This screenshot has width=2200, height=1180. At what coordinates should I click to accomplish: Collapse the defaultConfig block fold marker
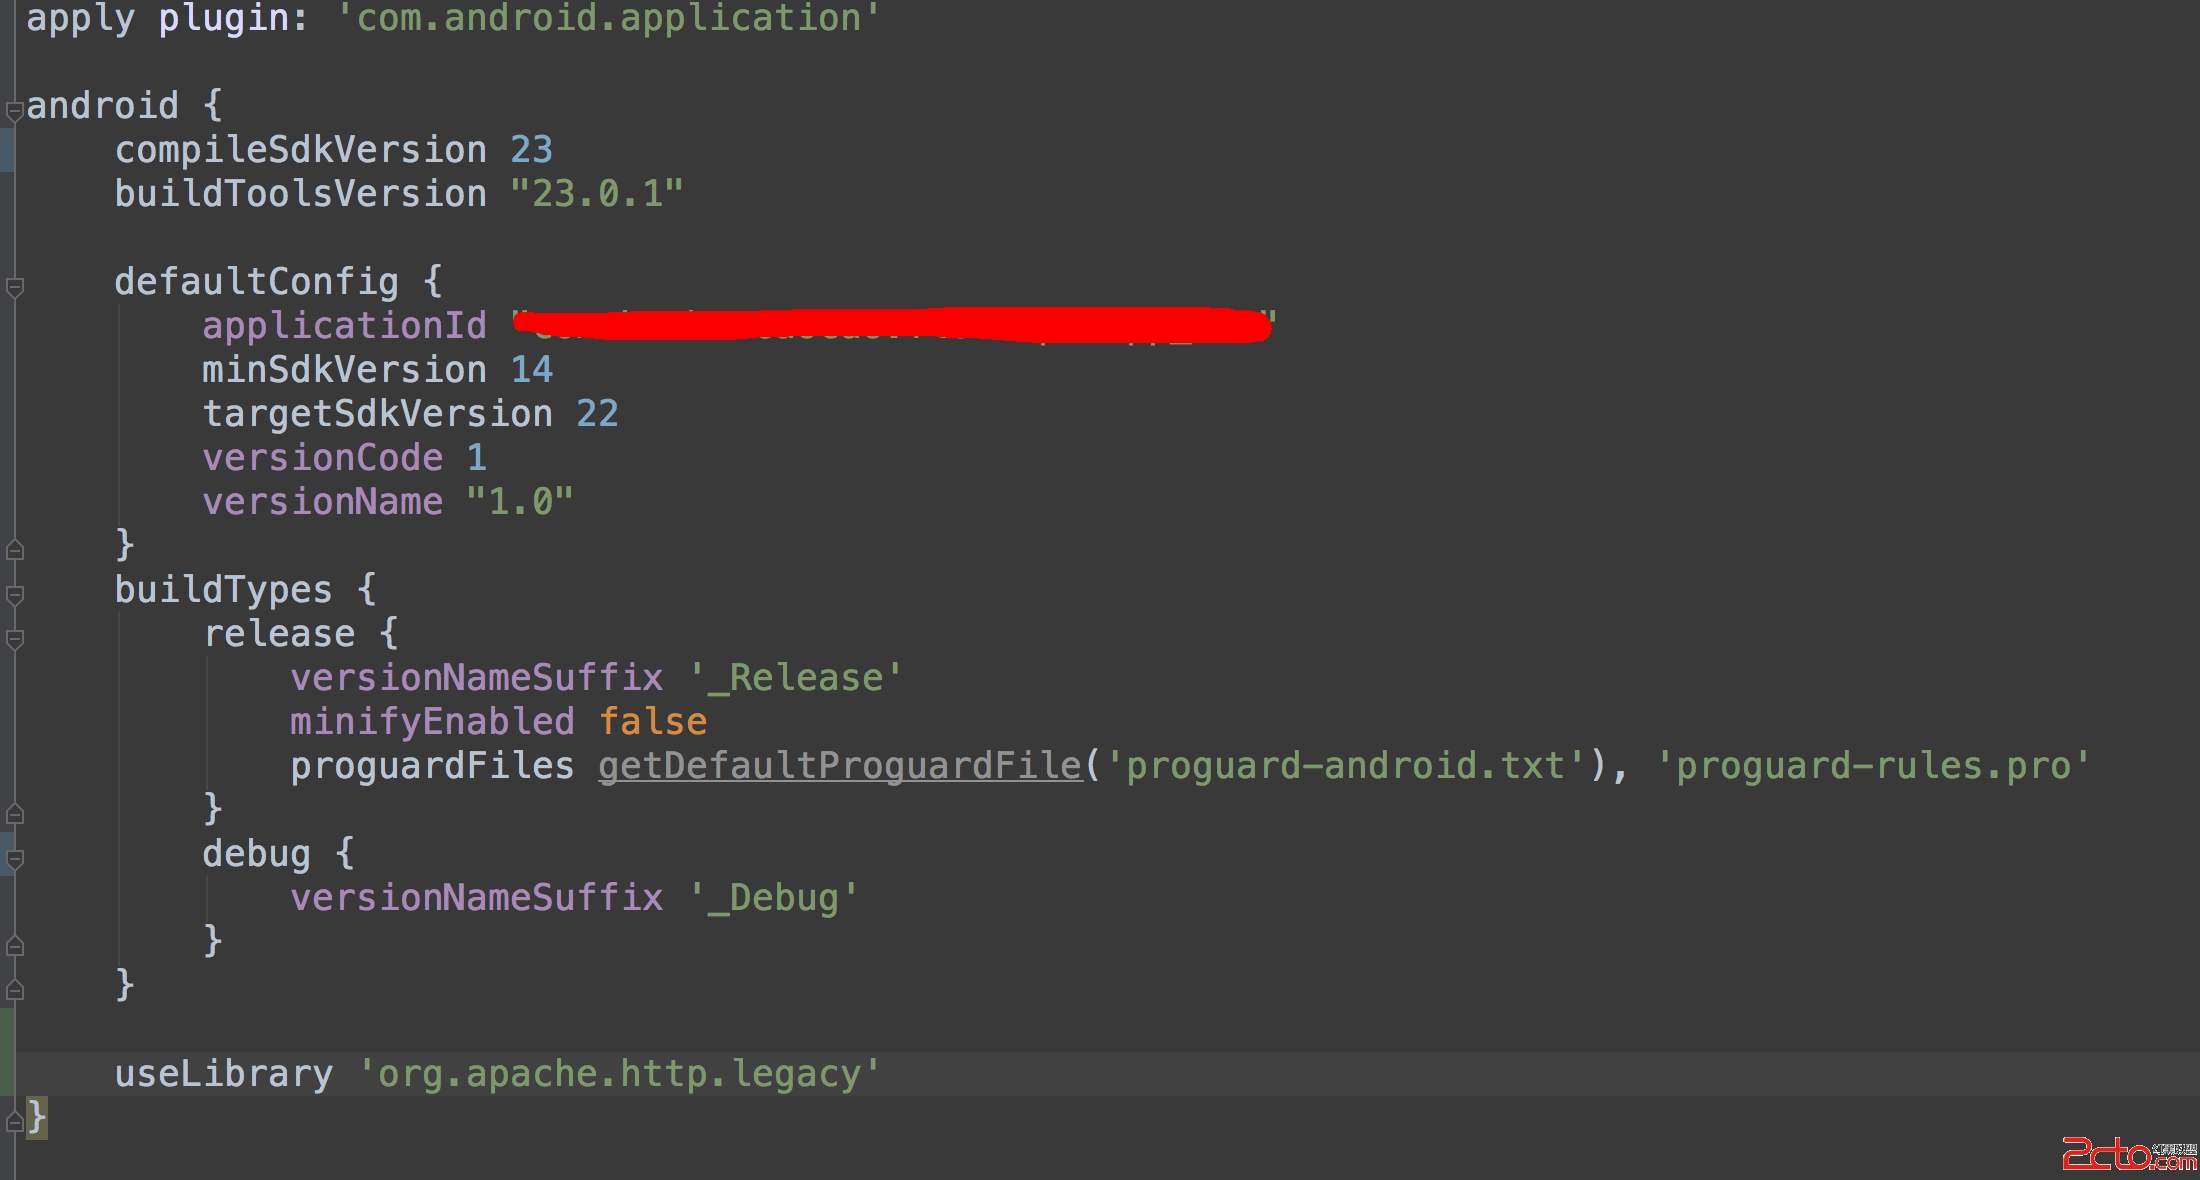tap(14, 287)
